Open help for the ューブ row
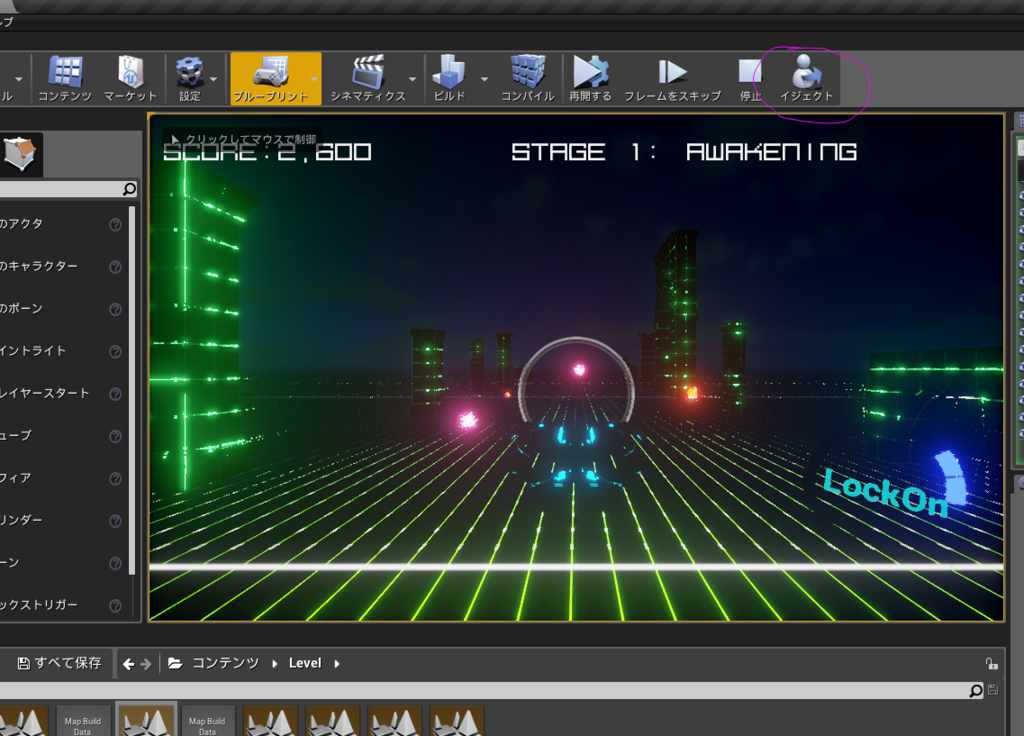The image size is (1024, 736). [x=116, y=436]
